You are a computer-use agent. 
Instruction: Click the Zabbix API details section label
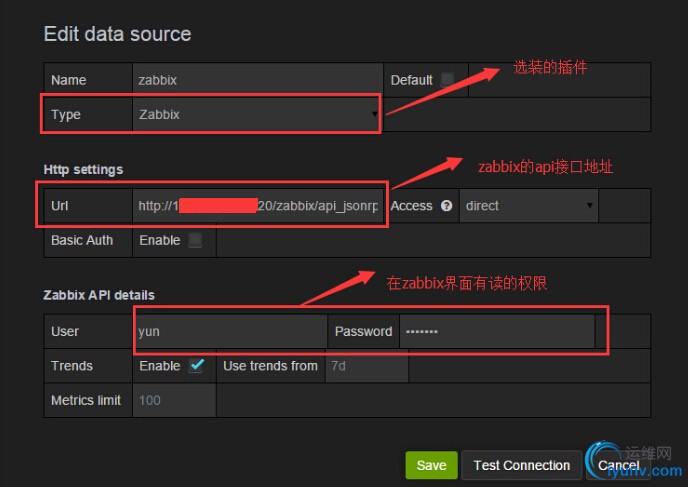[x=99, y=295]
